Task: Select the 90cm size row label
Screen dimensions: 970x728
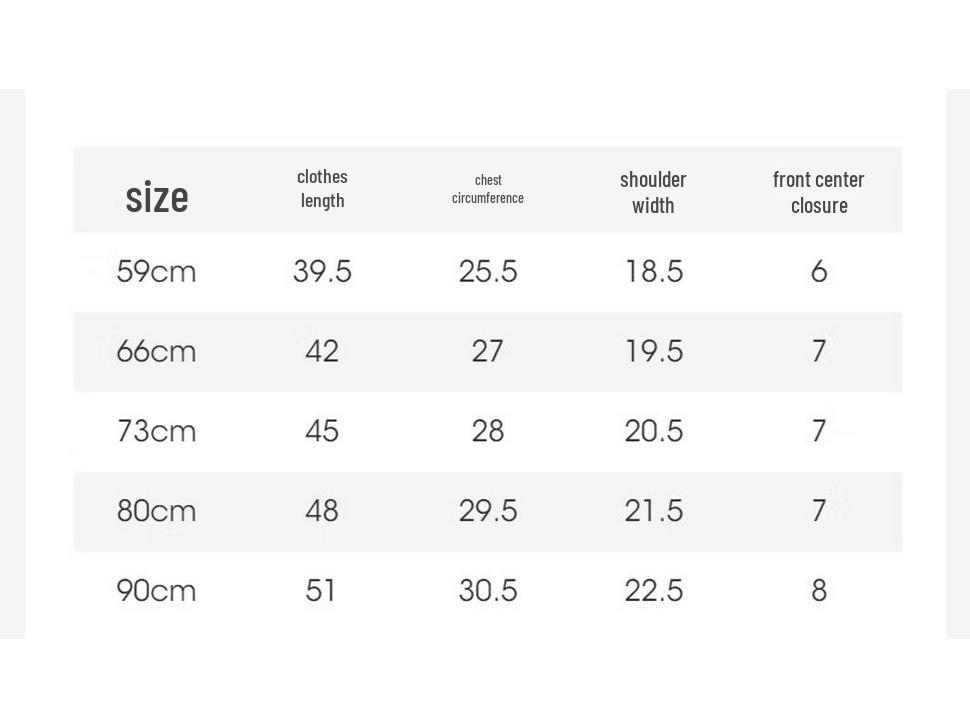Action: [x=157, y=591]
